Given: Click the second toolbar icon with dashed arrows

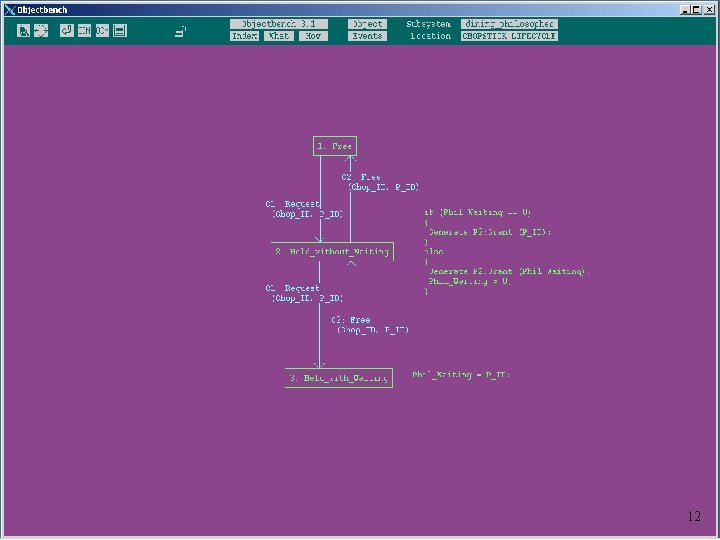Looking at the screenshot, I should (x=41, y=31).
